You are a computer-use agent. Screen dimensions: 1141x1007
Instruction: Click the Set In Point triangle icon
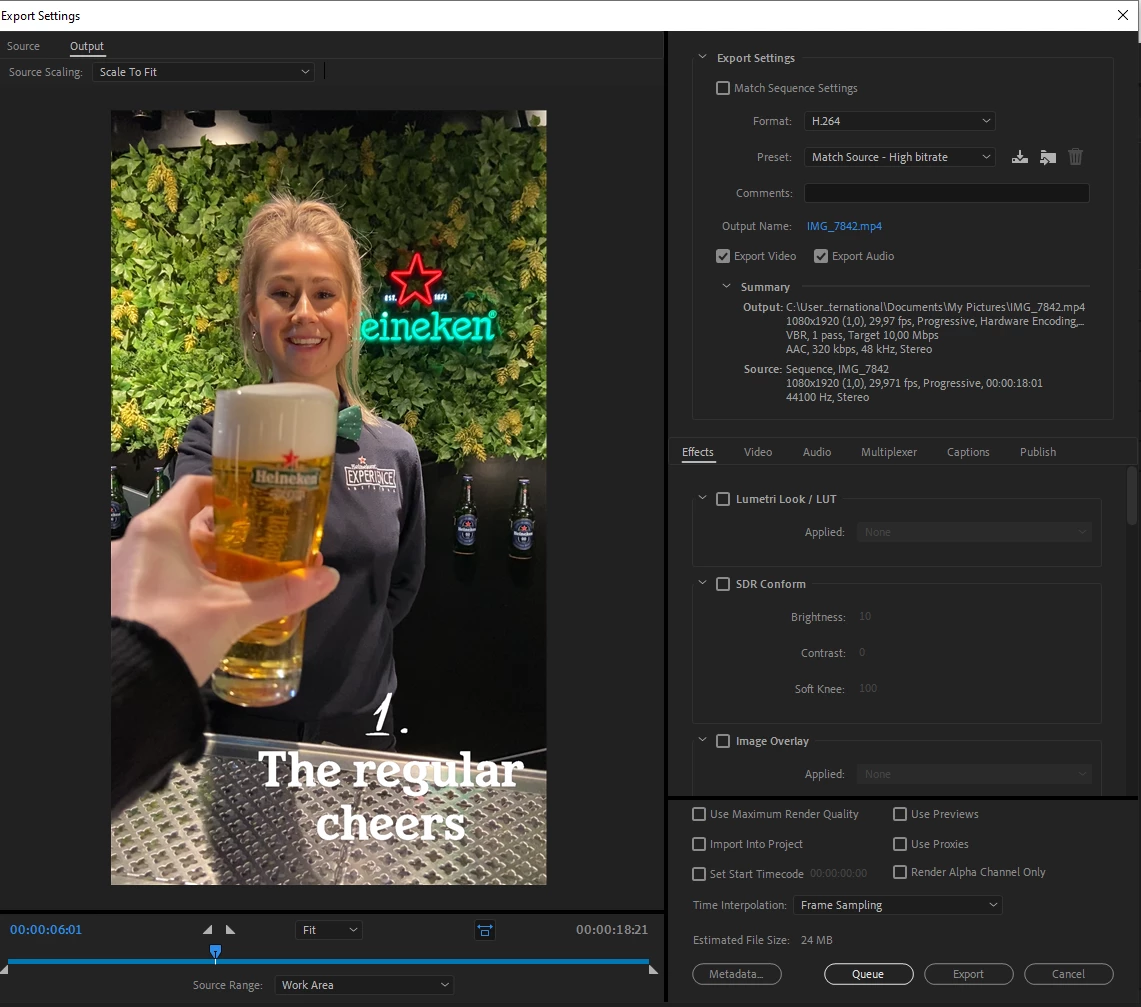click(x=208, y=929)
